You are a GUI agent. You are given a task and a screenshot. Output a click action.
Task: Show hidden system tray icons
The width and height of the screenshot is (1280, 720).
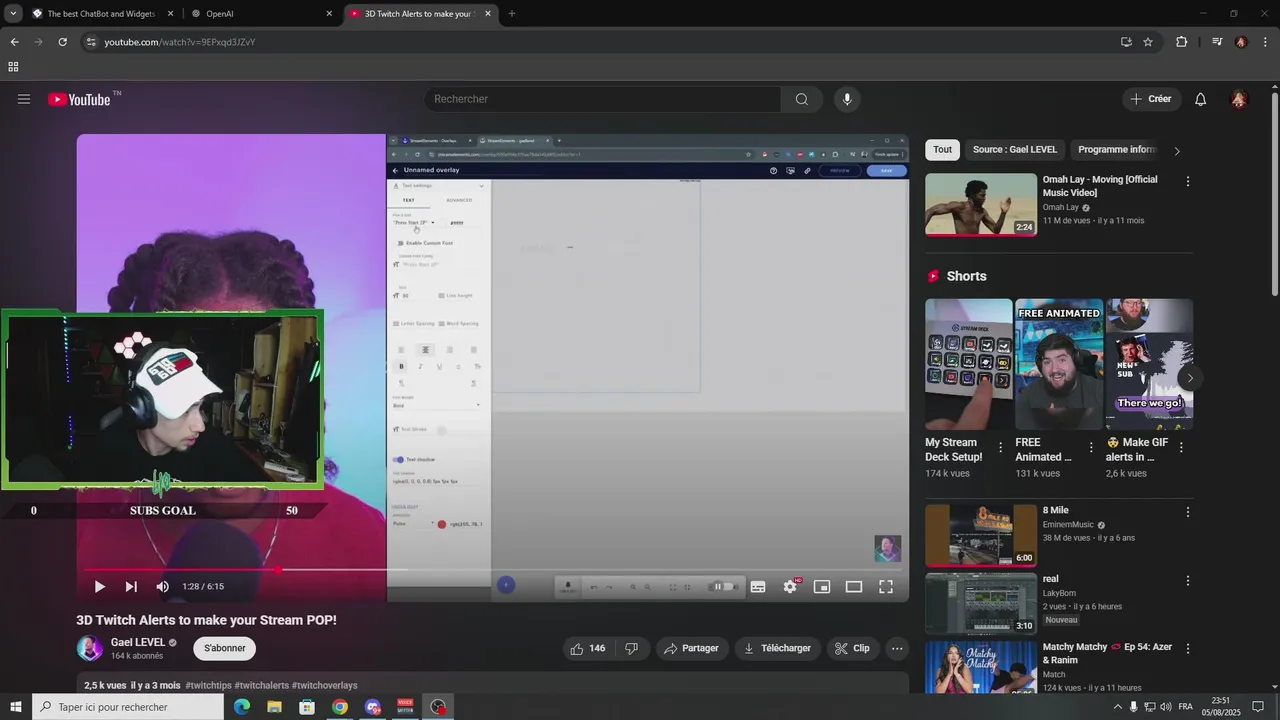tap(1118, 707)
